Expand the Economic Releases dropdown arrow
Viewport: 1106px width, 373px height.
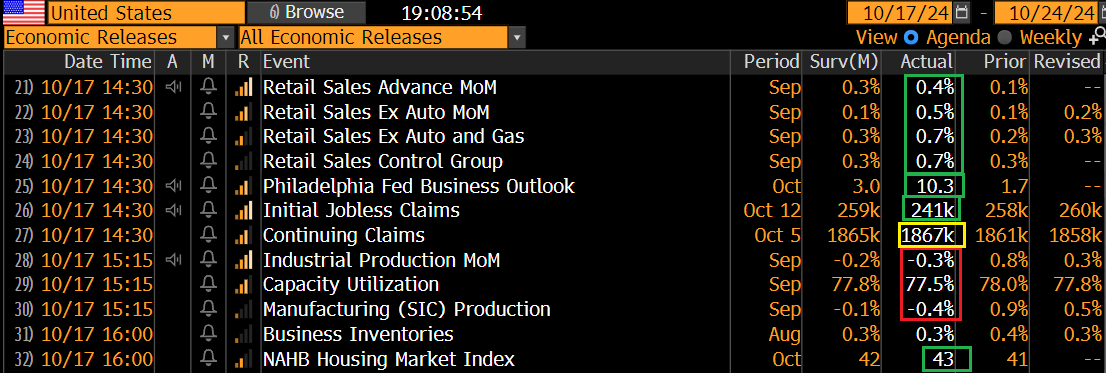pos(226,37)
